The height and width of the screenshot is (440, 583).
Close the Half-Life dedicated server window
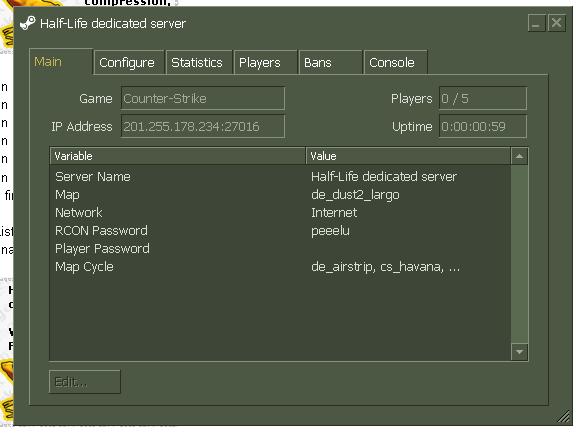click(556, 23)
